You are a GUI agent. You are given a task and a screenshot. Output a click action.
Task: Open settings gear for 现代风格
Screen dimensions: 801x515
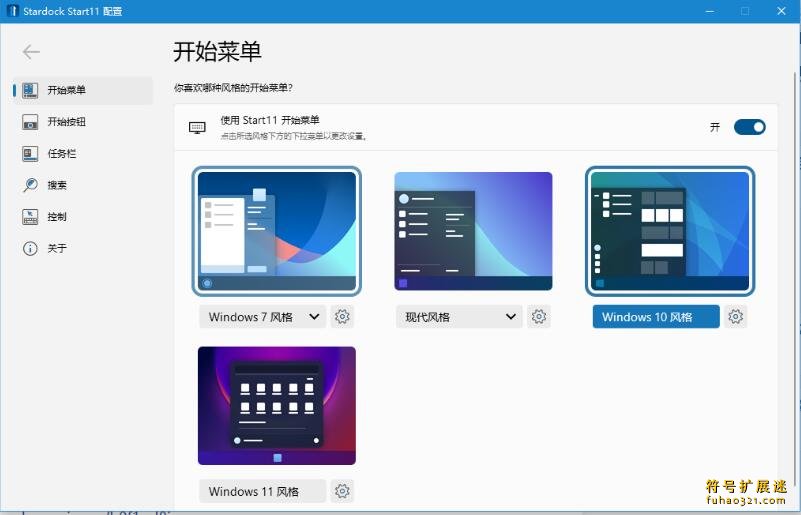(539, 317)
